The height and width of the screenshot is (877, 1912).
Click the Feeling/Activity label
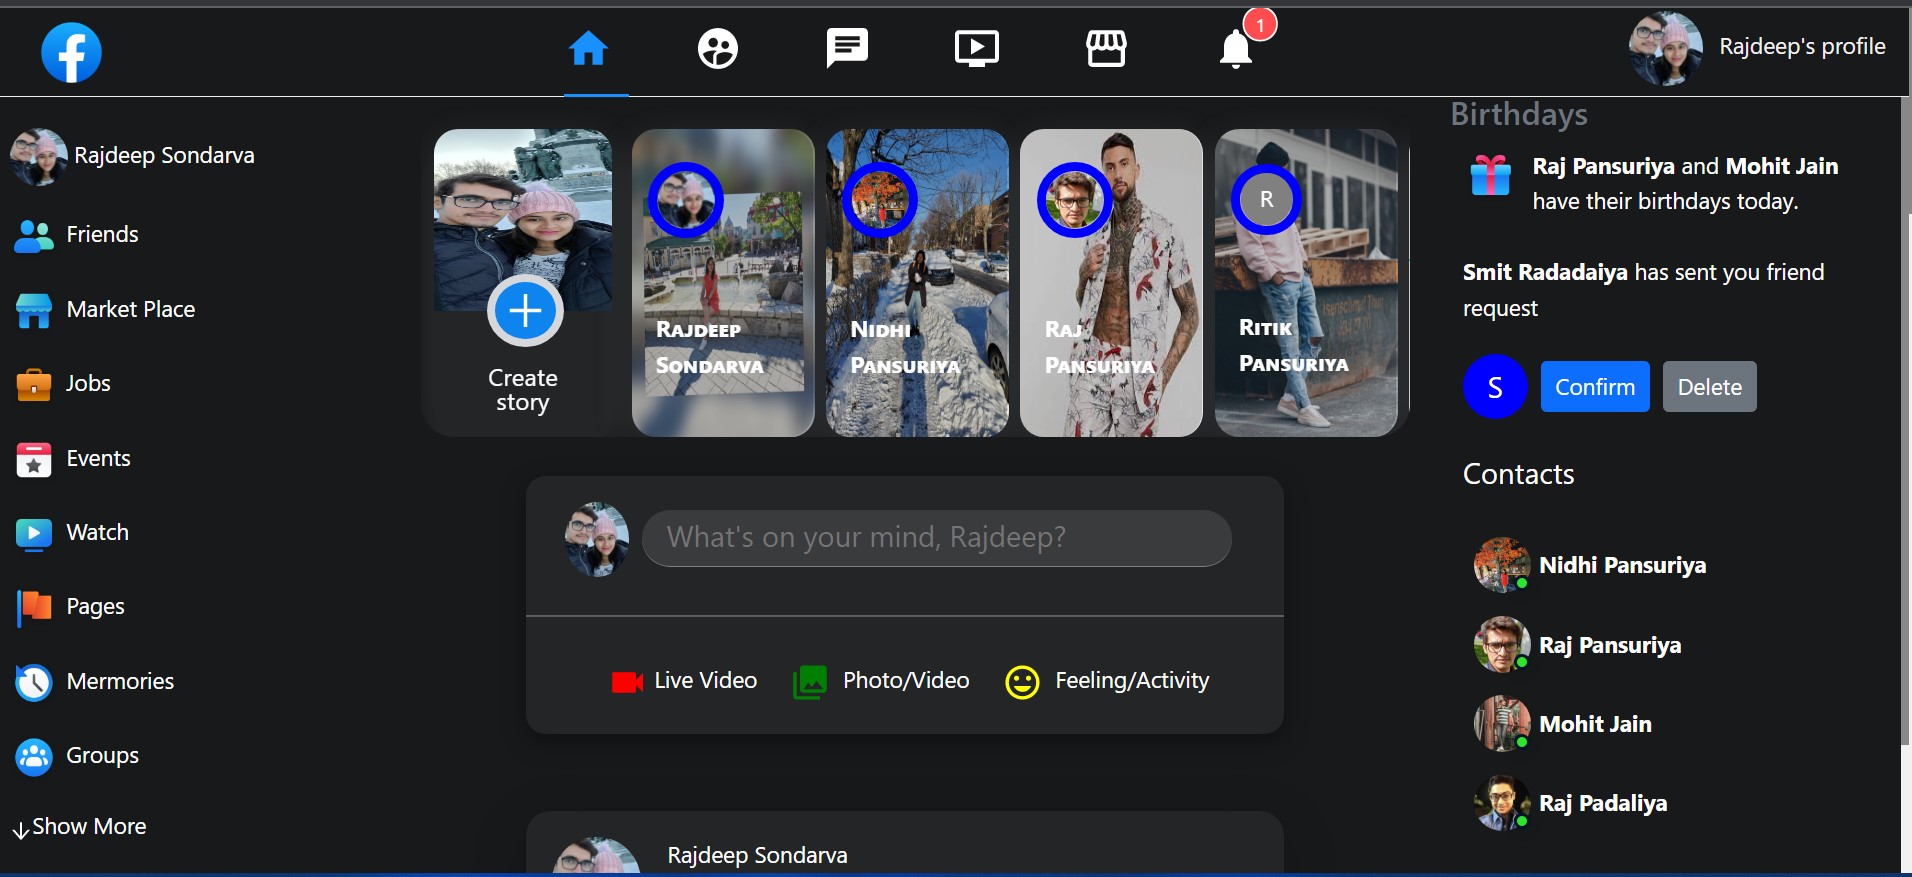1132,681
